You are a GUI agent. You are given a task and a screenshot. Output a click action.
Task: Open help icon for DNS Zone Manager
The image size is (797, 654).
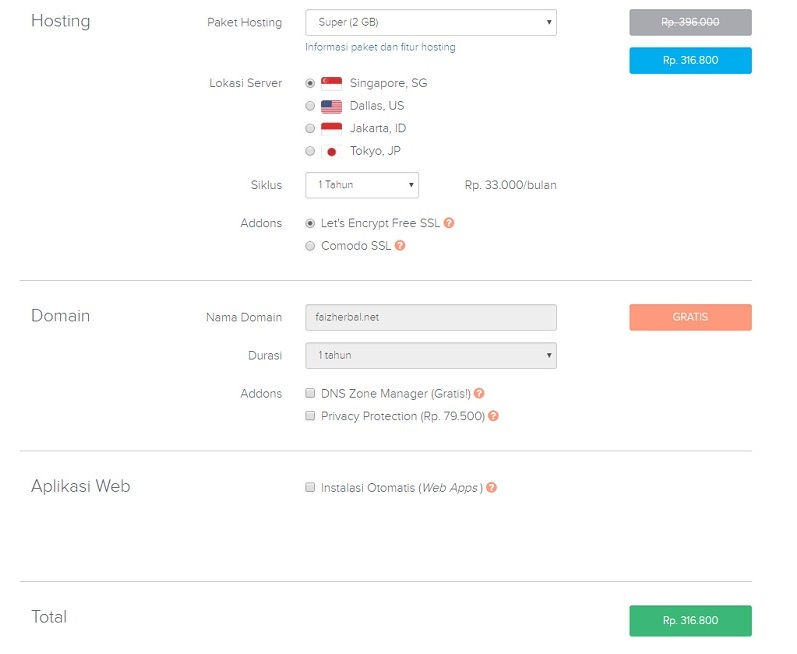479,393
